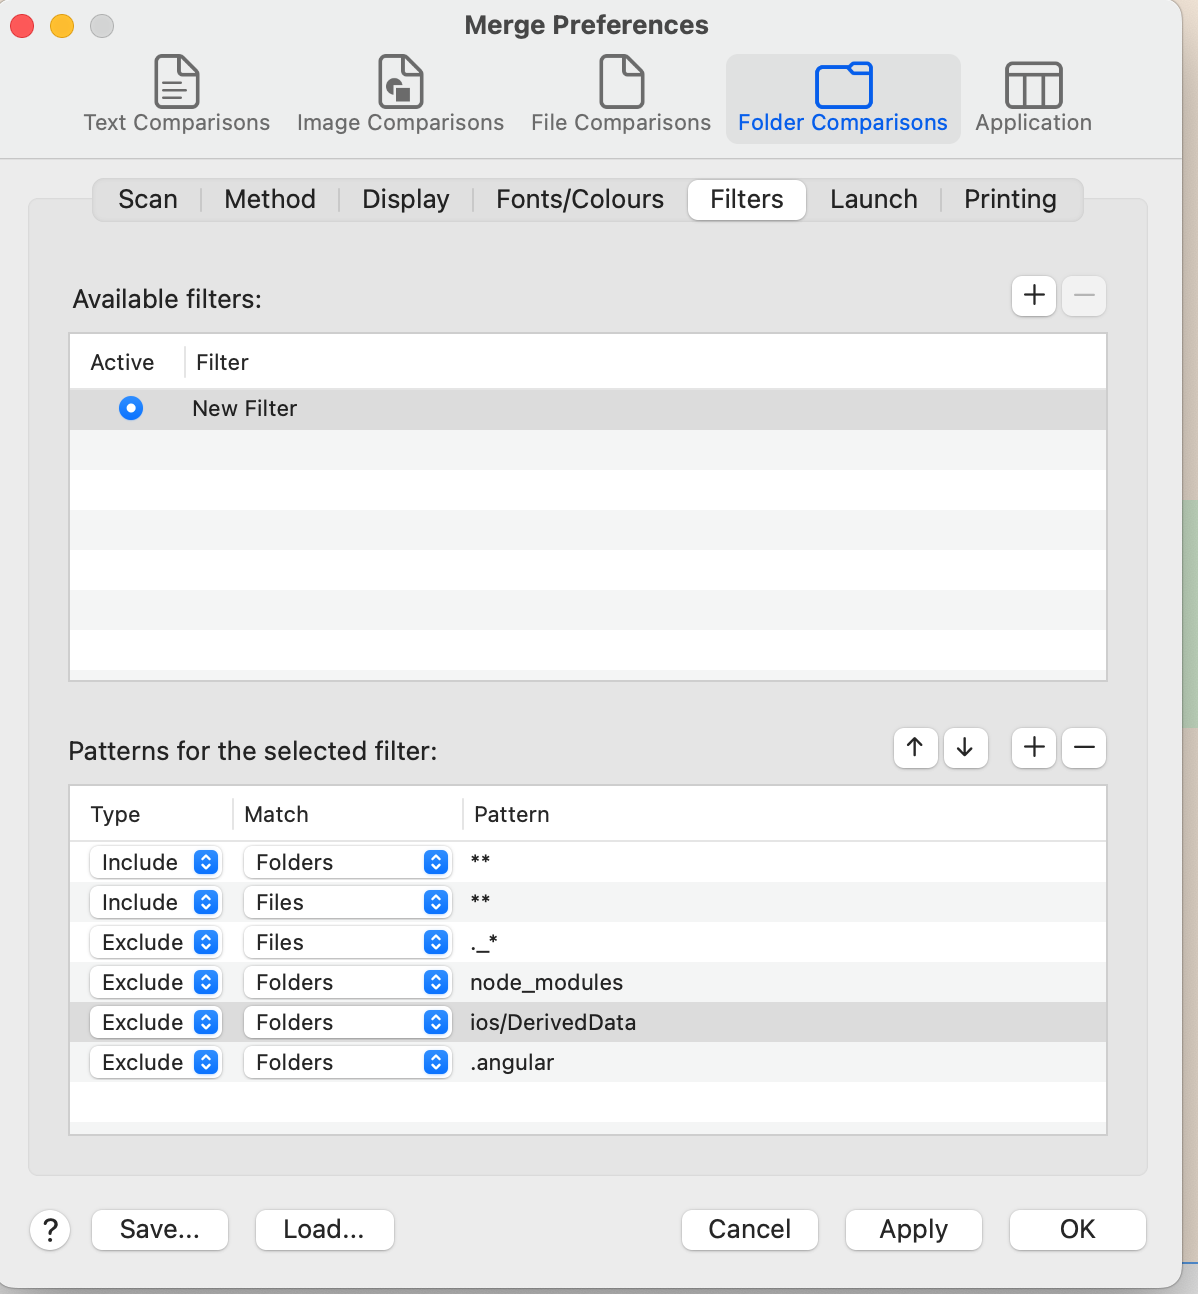
Task: Apply the preference changes
Action: coord(914,1229)
